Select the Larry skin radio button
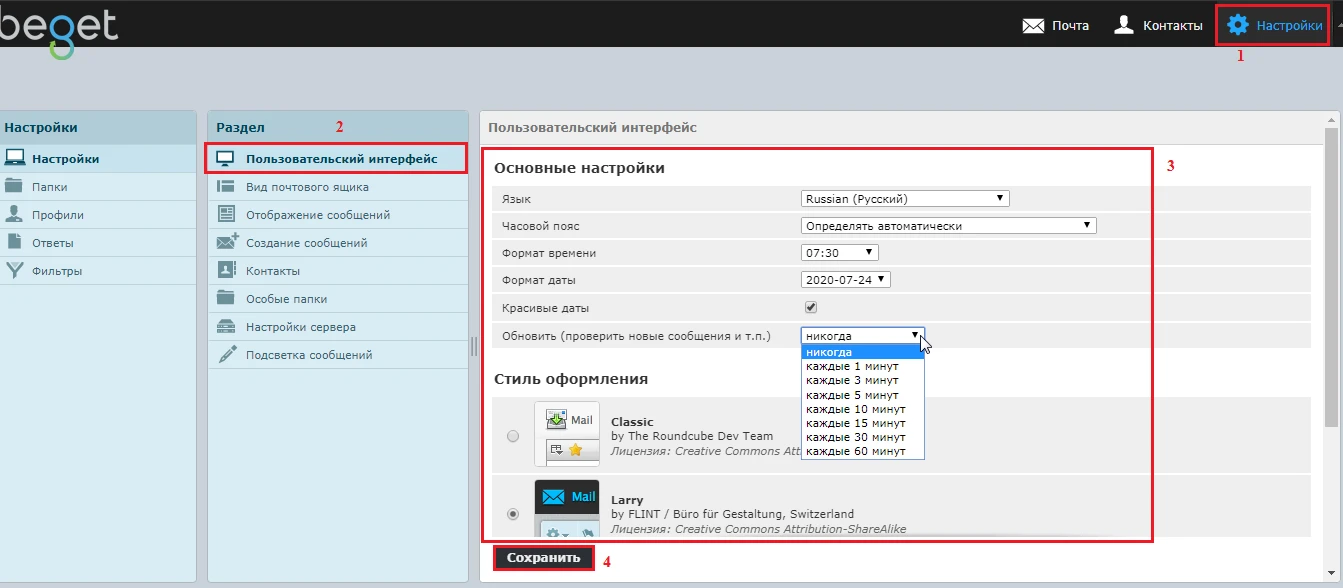Screen dimensions: 1343x588 [513, 514]
